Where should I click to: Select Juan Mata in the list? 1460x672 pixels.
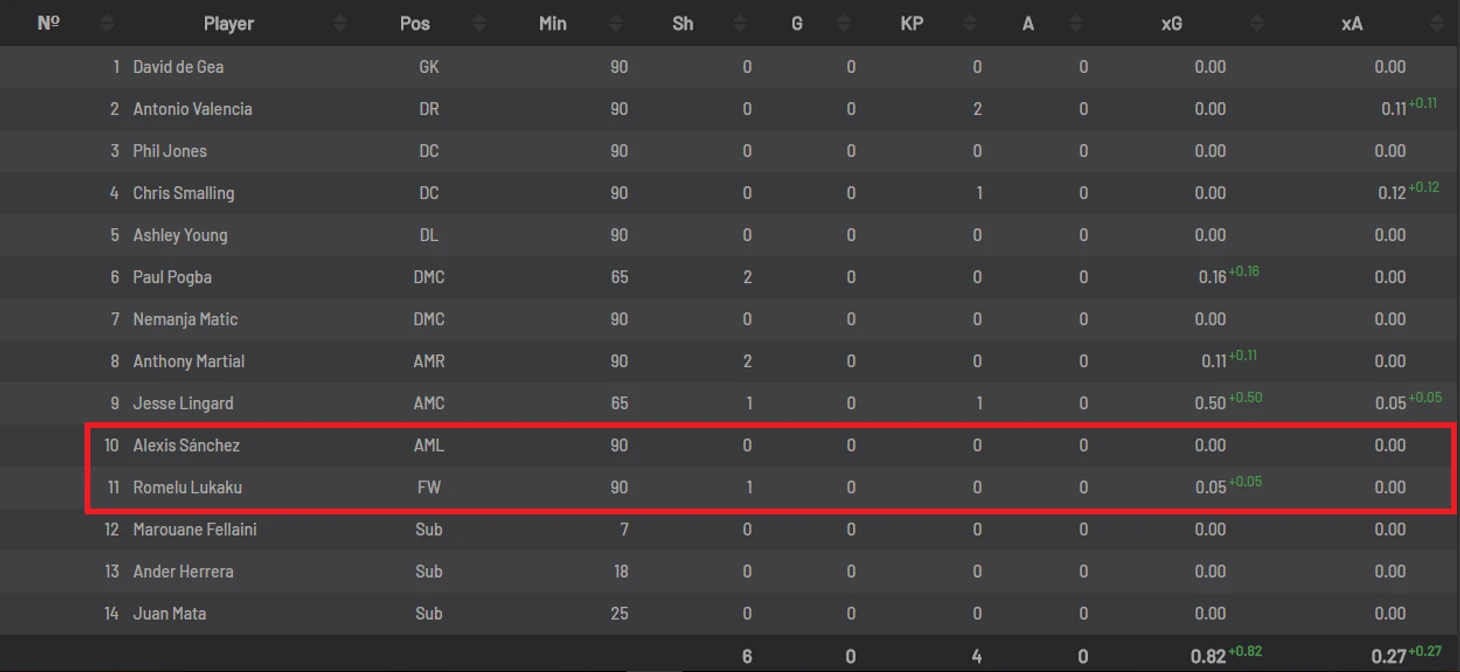169,613
